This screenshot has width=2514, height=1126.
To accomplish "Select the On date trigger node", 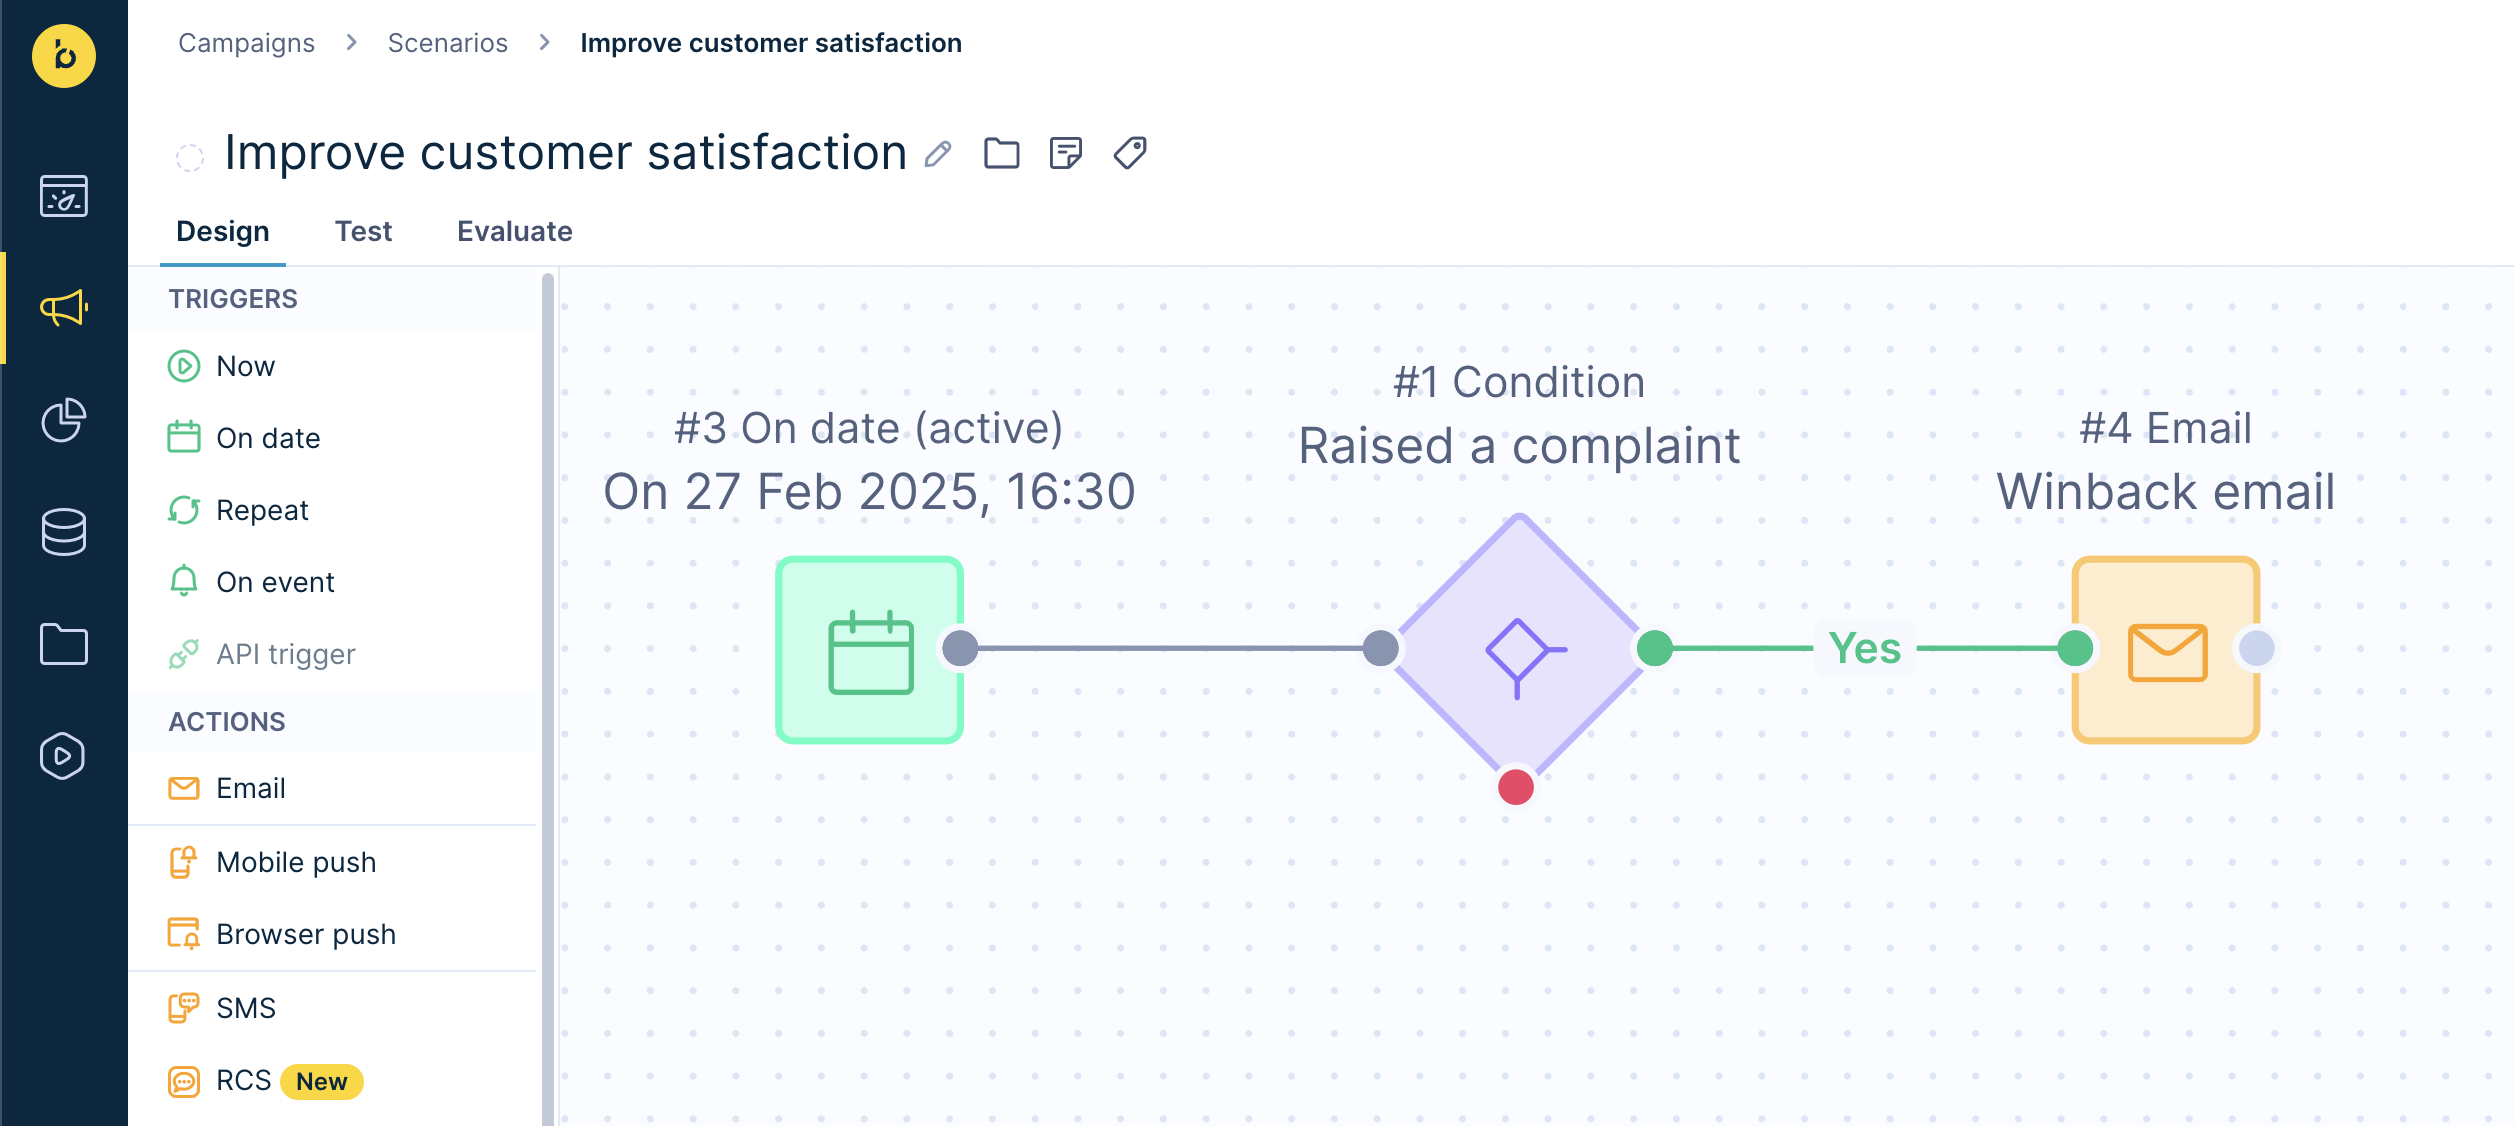I will (x=869, y=649).
